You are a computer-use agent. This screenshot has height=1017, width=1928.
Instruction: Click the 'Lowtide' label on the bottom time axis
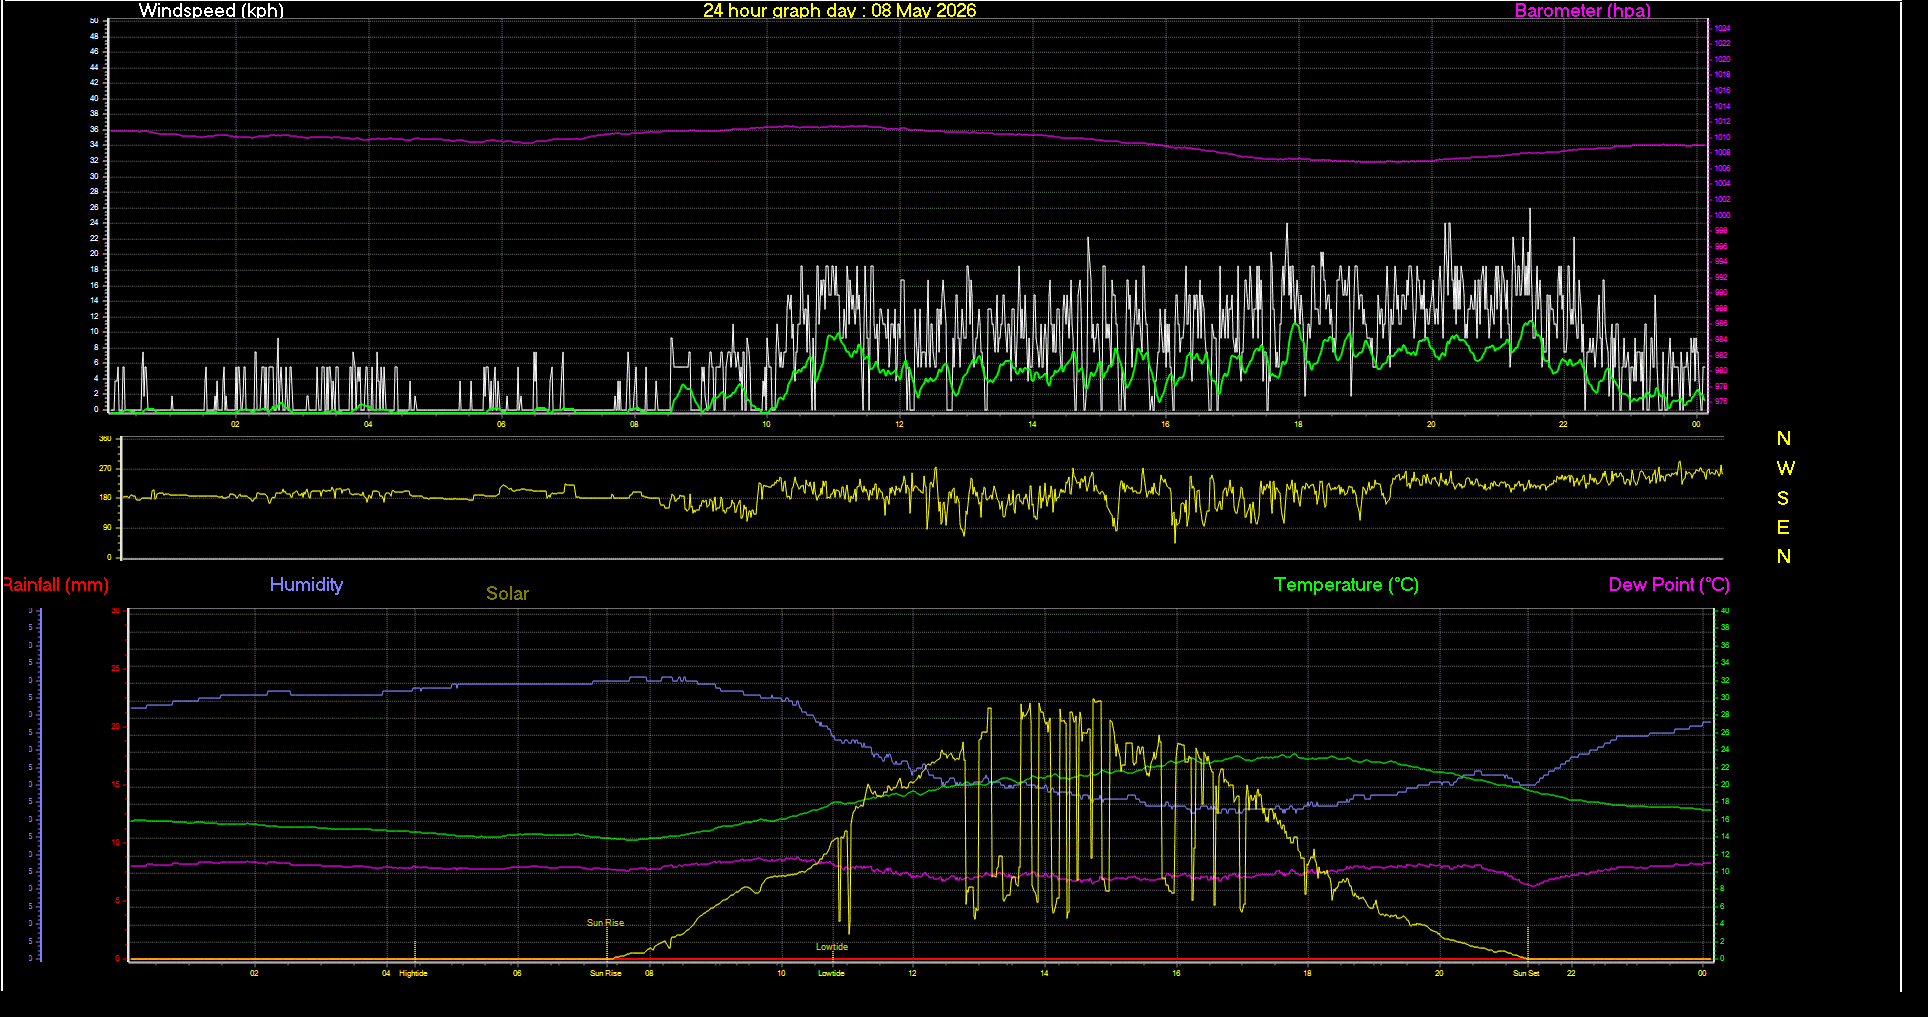[x=831, y=973]
